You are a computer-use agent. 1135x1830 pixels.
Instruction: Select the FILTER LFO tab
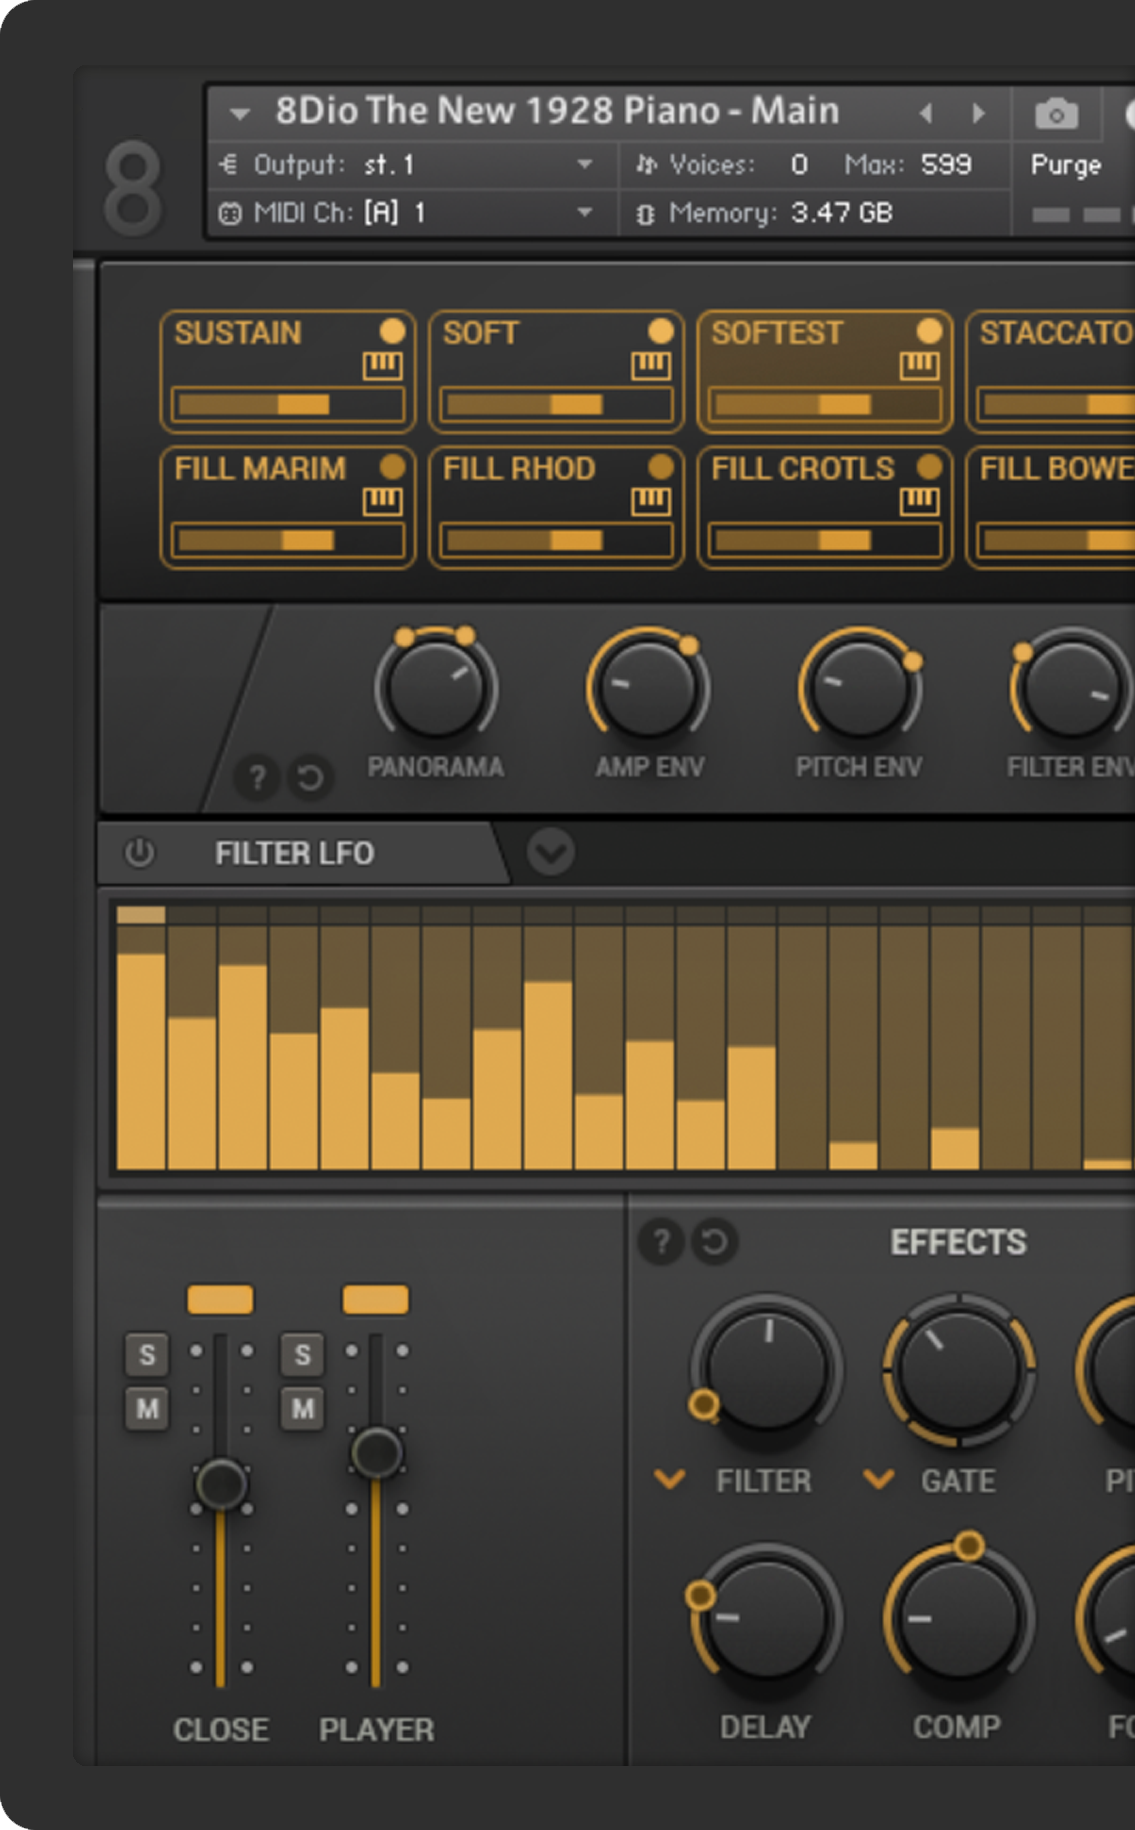point(294,853)
